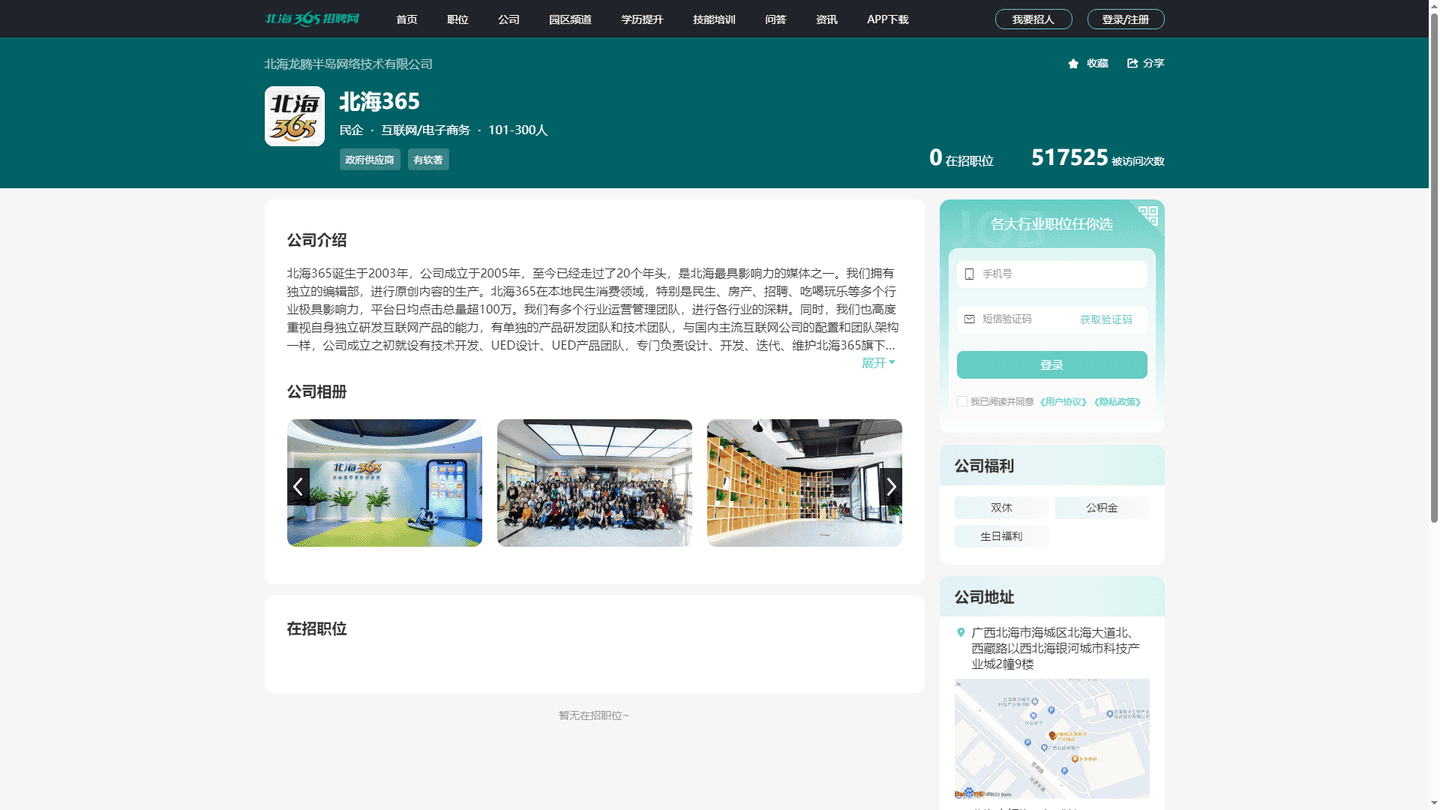The width and height of the screenshot is (1440, 810).
Task: Open the bookshelf office company photo
Action: point(804,483)
